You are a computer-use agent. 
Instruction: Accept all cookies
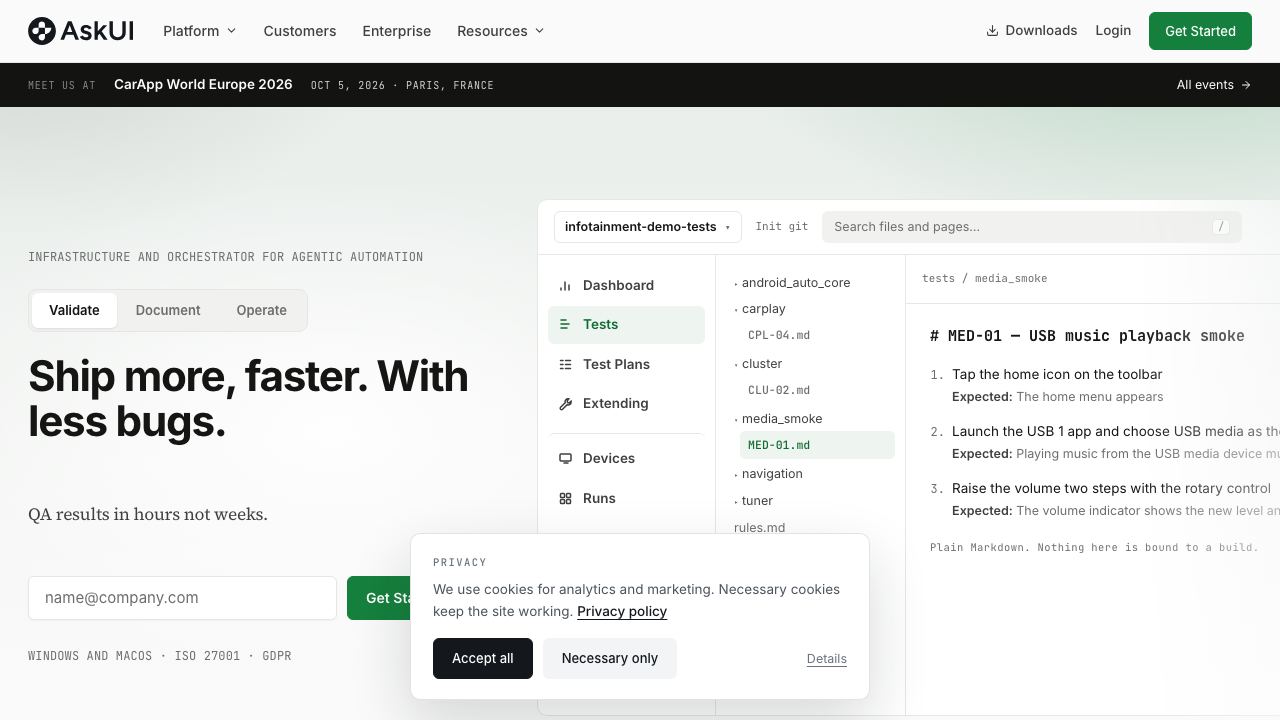tap(483, 658)
